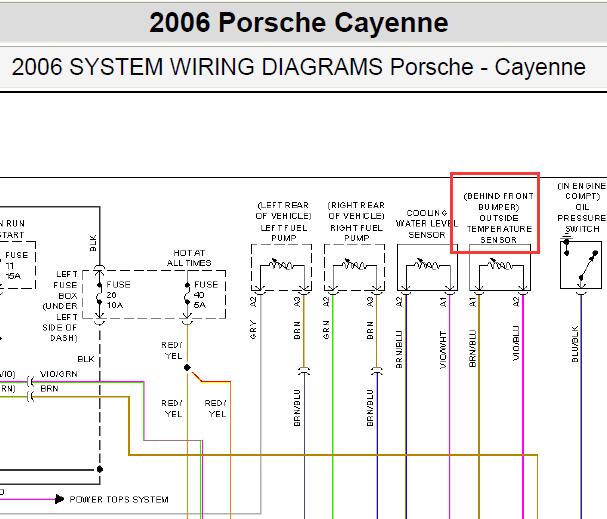Click the BLK label below Fuse 20
This screenshot has height=519, width=607.
coord(86,359)
